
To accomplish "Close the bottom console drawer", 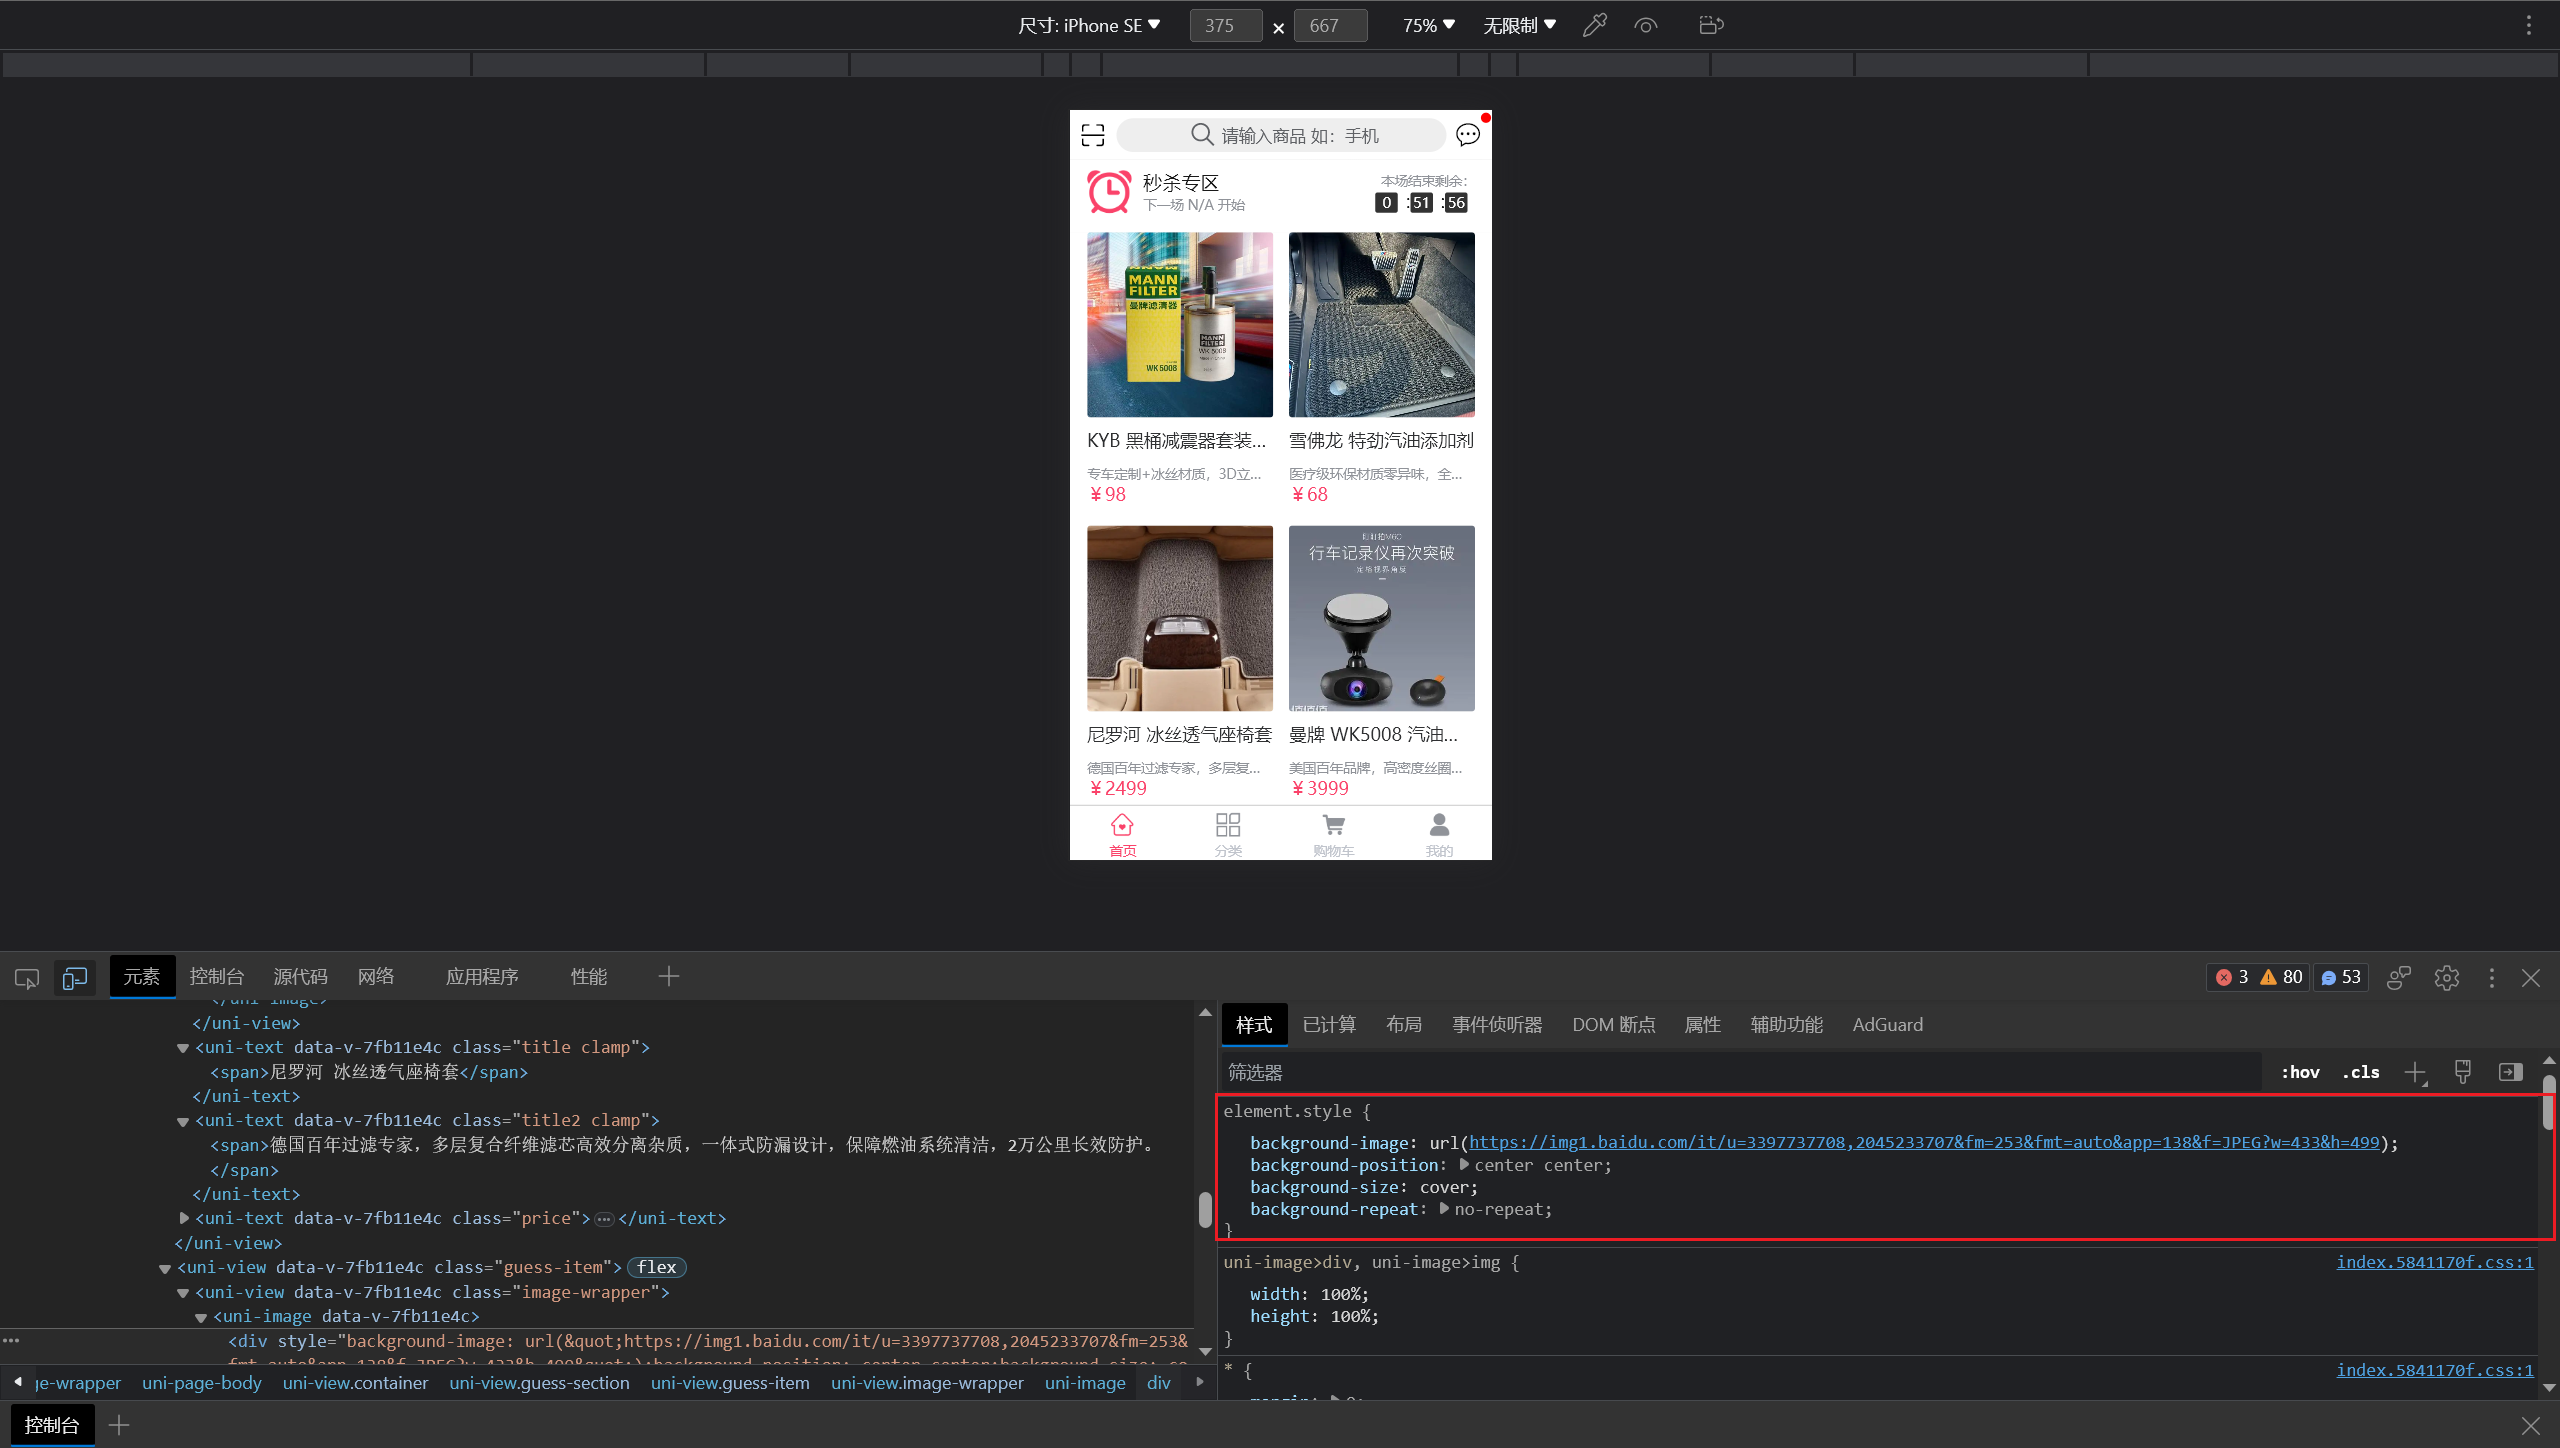I will [x=2531, y=1425].
